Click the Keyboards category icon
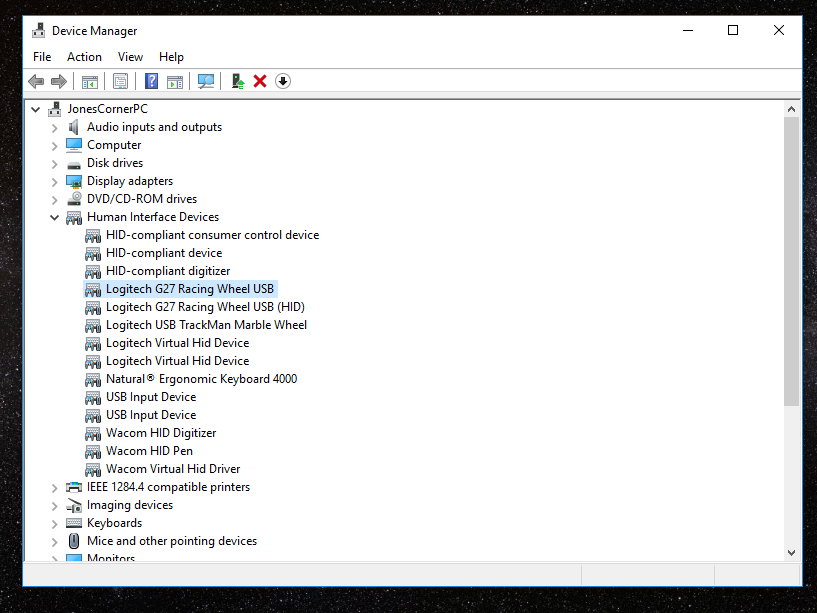 coord(74,523)
